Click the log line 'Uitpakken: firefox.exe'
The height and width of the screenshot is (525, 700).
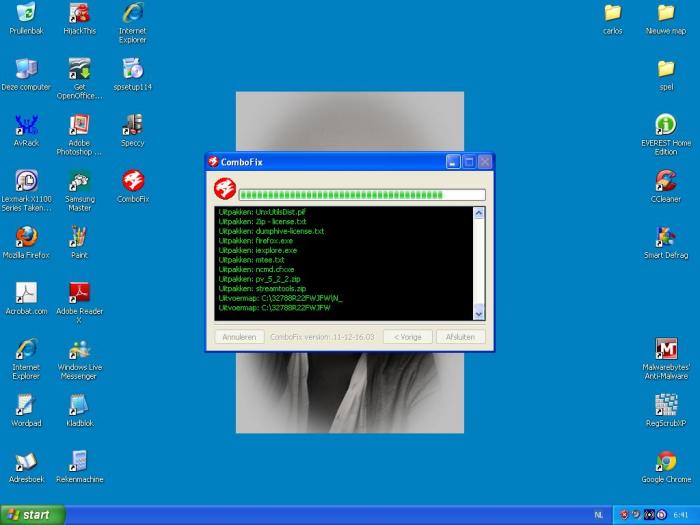point(256,241)
